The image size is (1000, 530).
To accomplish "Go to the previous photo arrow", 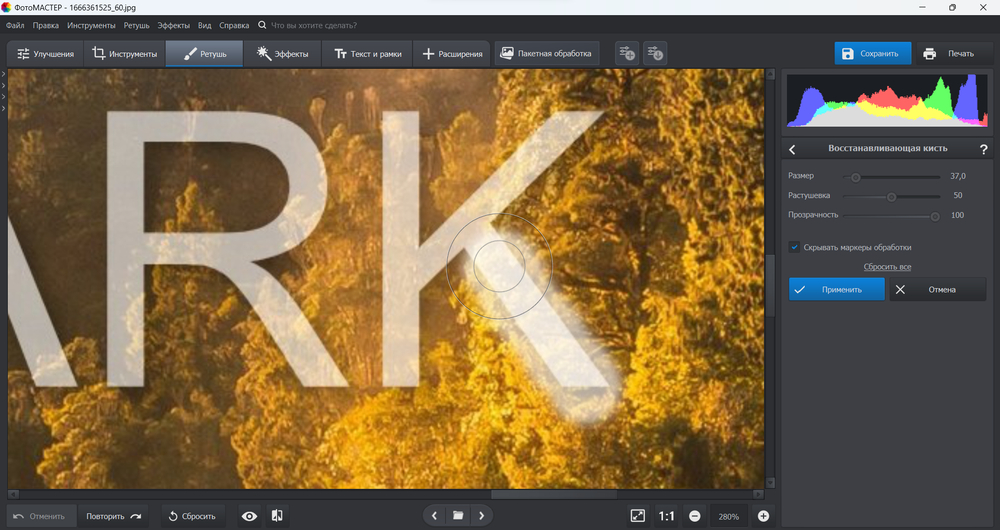I will [x=434, y=516].
